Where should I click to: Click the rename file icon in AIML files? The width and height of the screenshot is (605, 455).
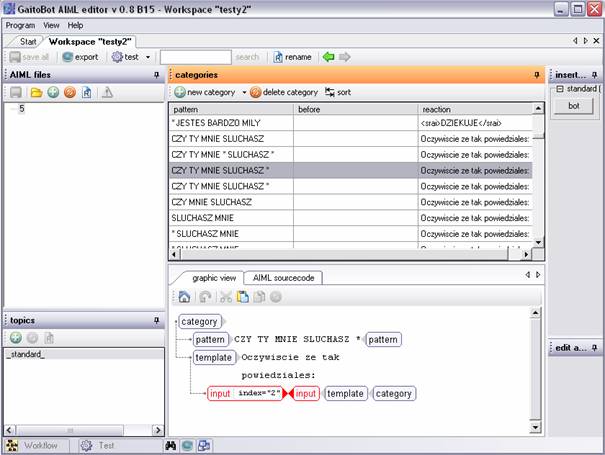point(87,93)
